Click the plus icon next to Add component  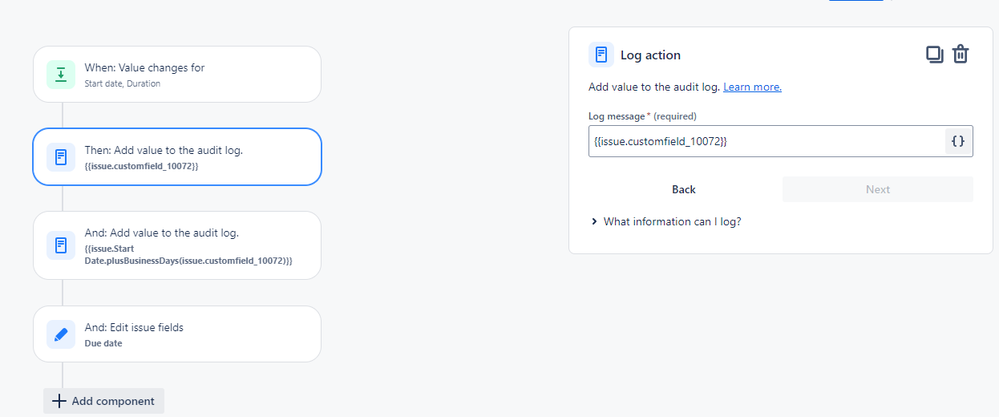click(59, 401)
